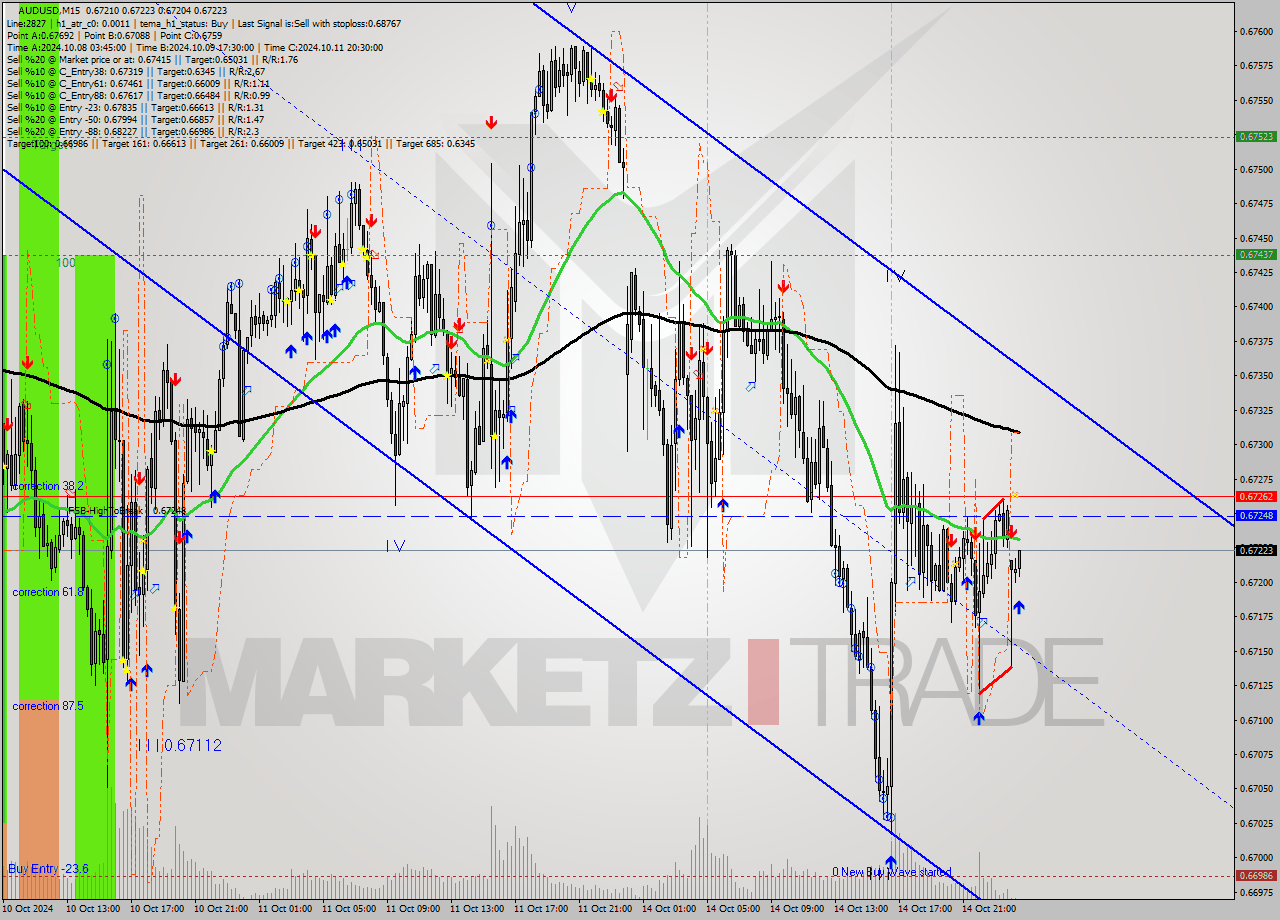Image resolution: width=1280 pixels, height=920 pixels.
Task: Click the 0.67600 price axis label
Action: click(x=1256, y=32)
